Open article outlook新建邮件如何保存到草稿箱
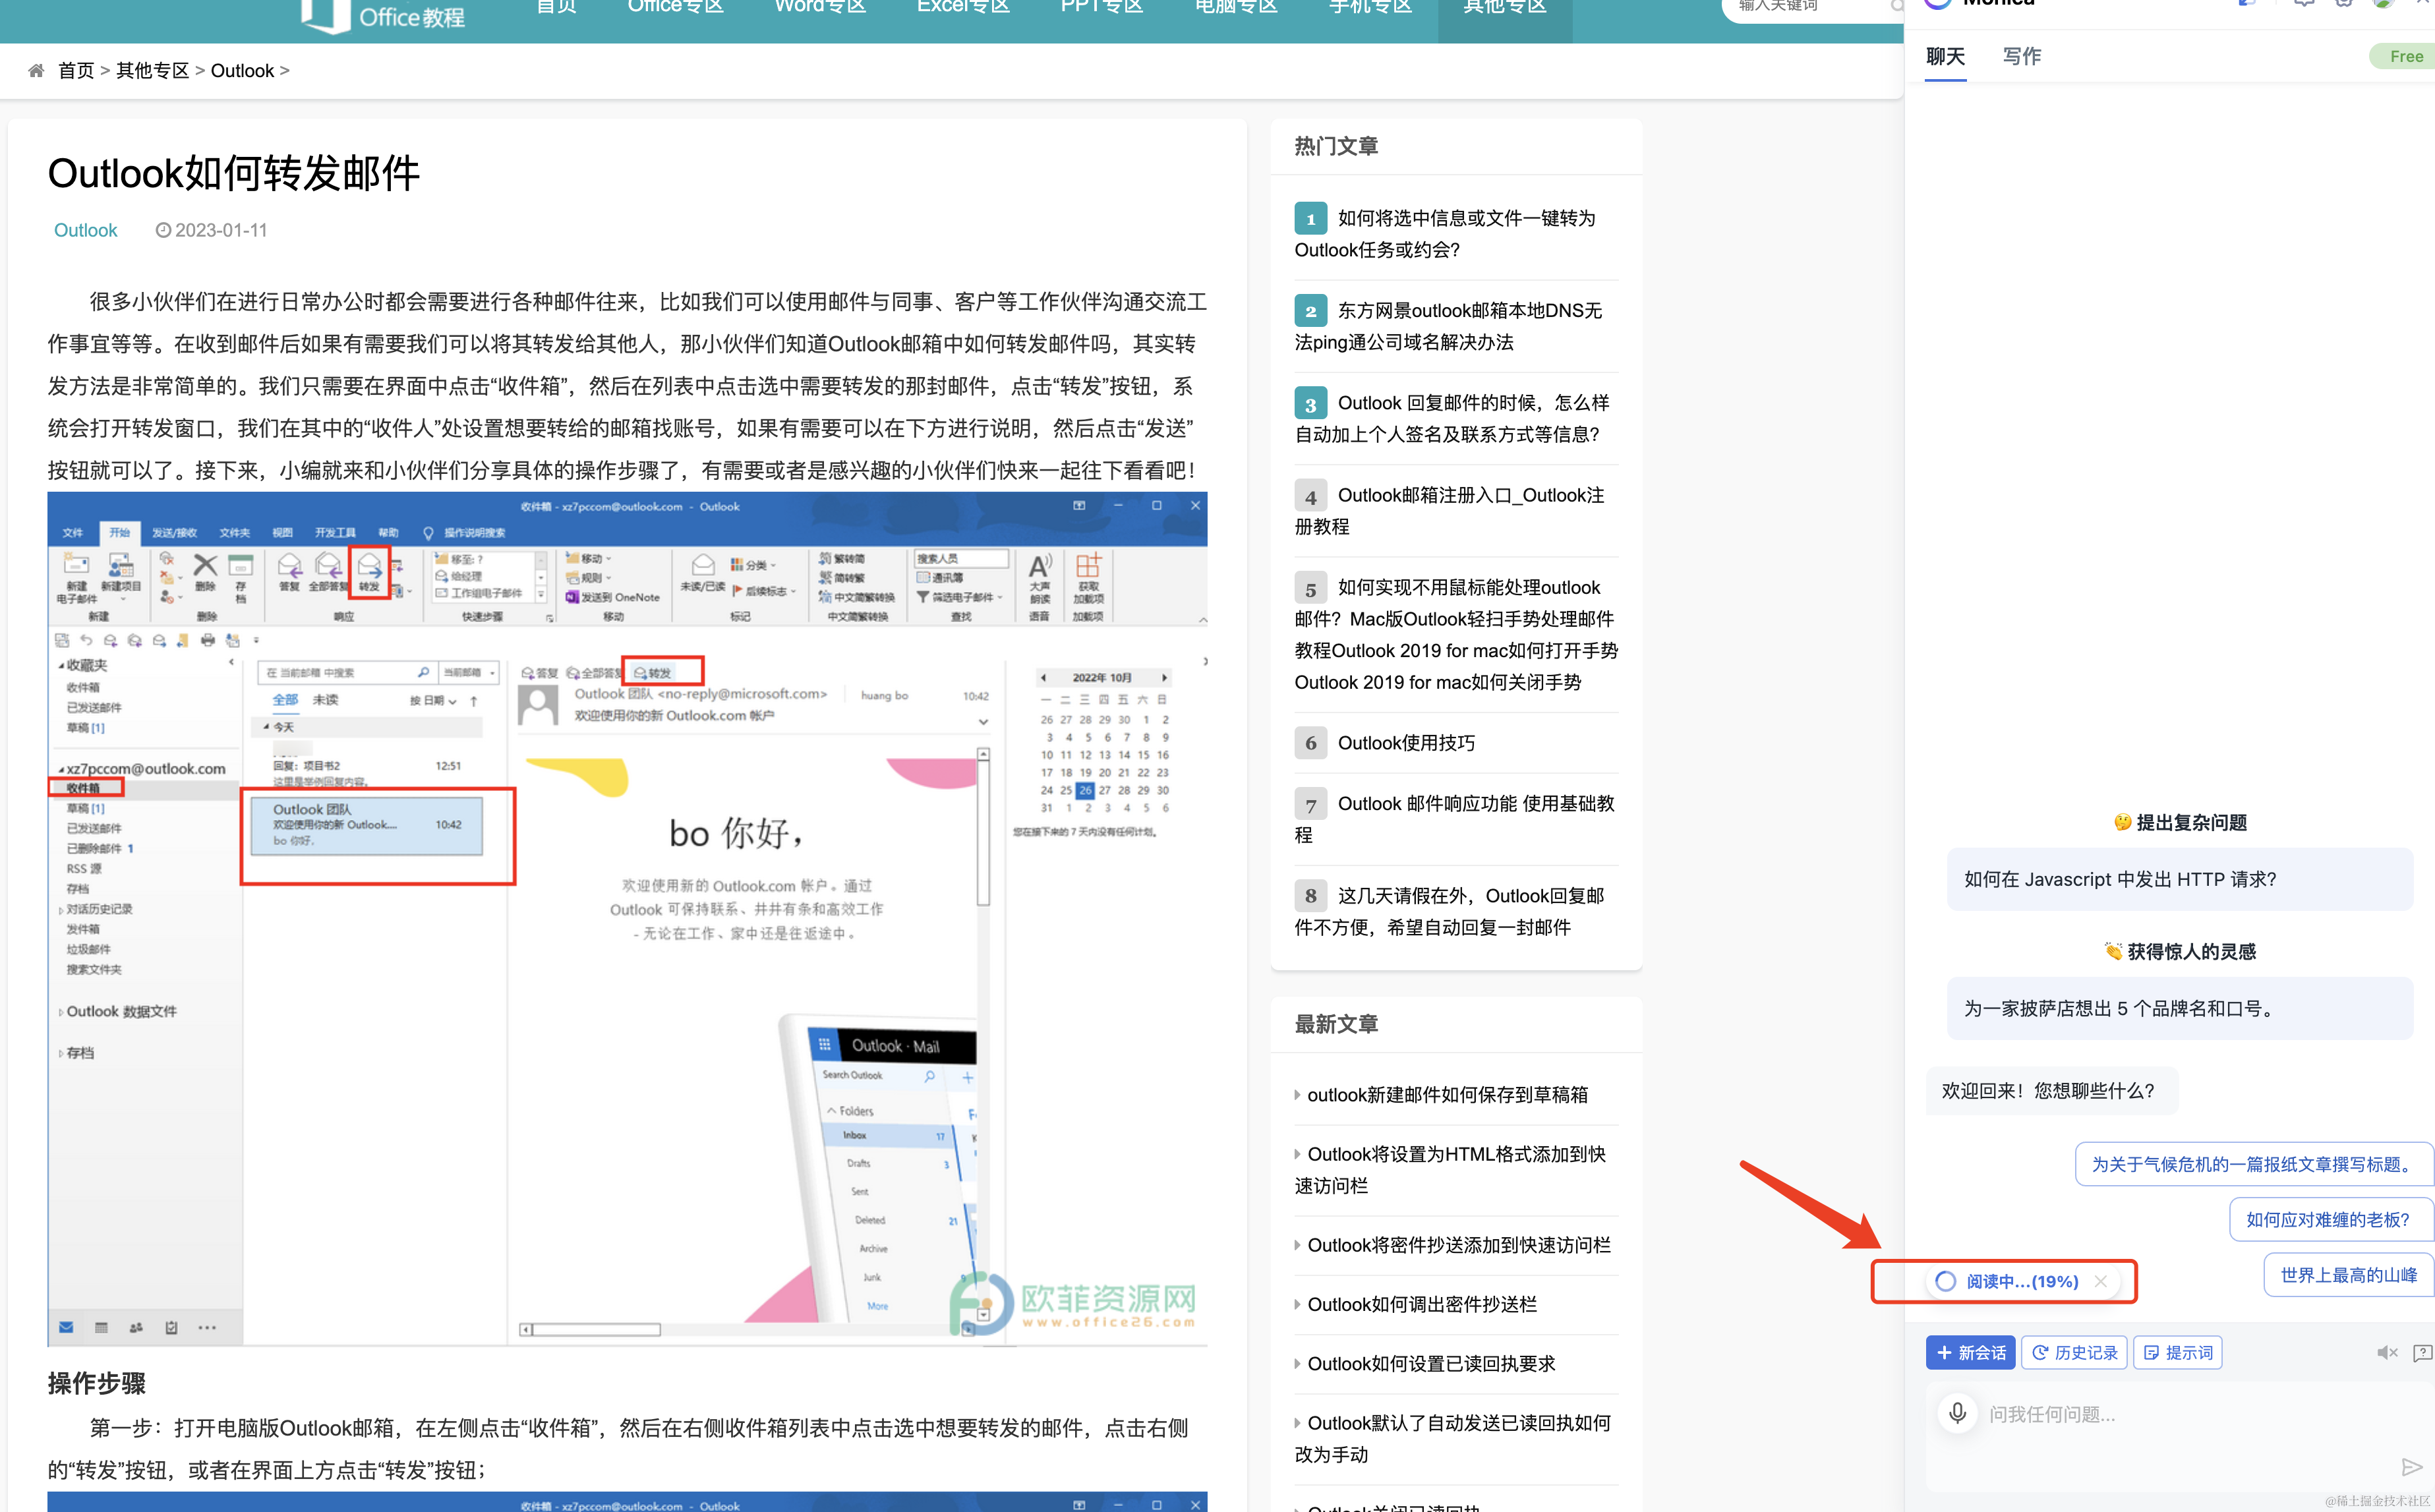2435x1512 pixels. pyautogui.click(x=1447, y=1095)
